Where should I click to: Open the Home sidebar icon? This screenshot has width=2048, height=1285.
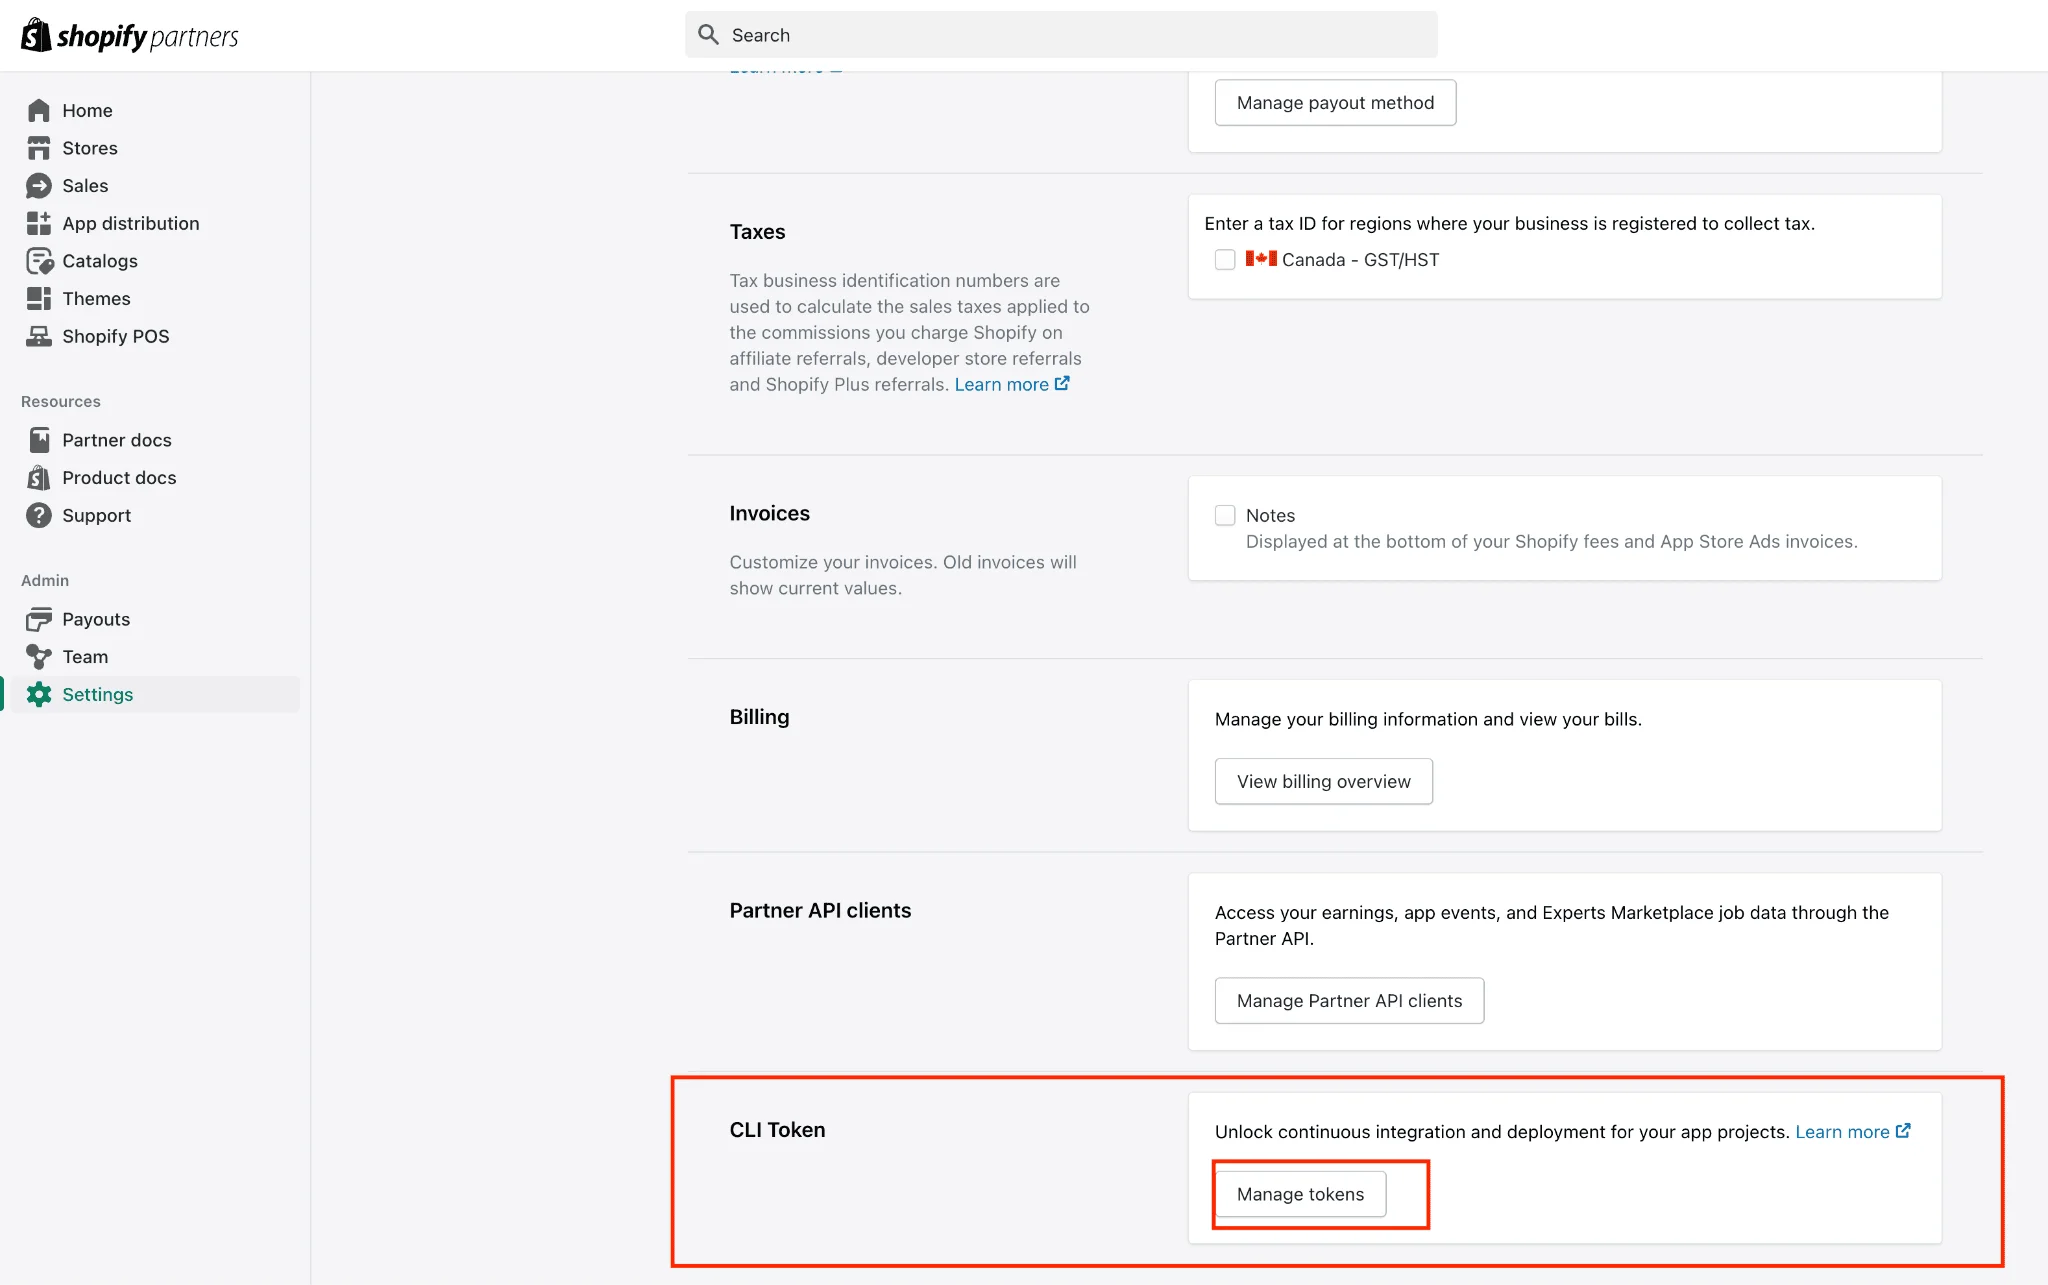coord(40,110)
